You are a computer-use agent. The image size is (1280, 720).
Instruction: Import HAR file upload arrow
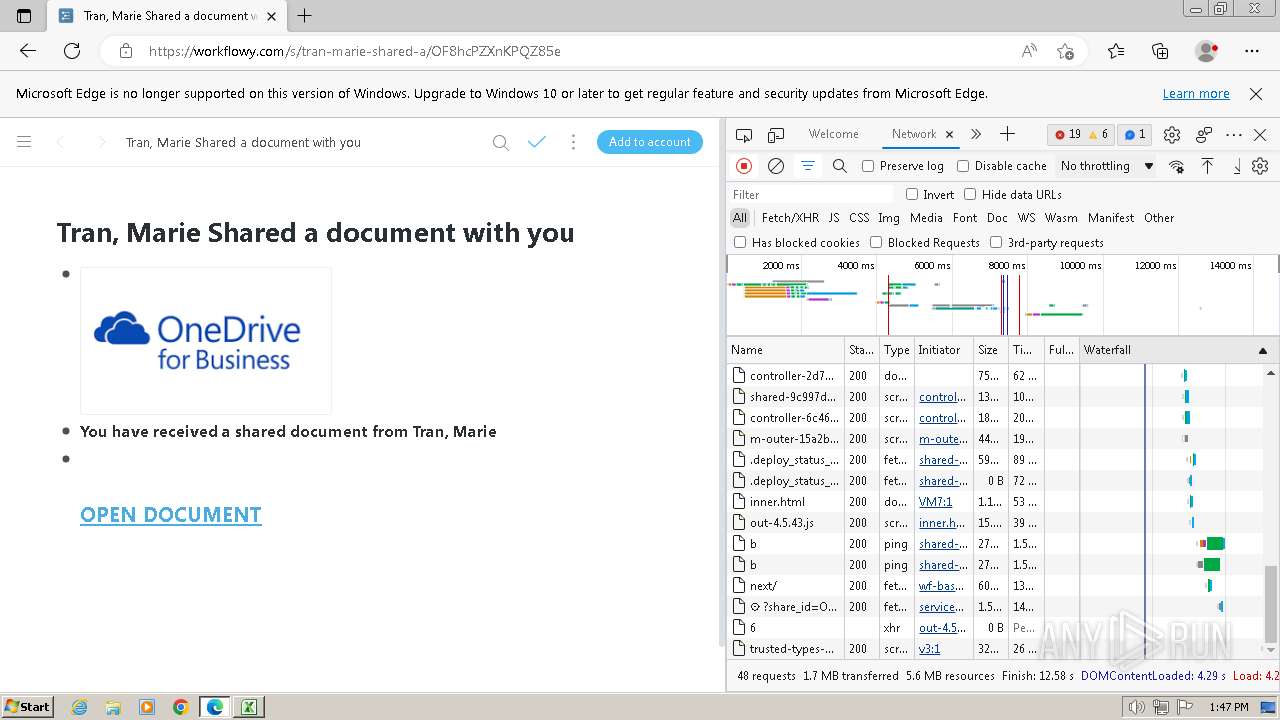tap(1207, 166)
